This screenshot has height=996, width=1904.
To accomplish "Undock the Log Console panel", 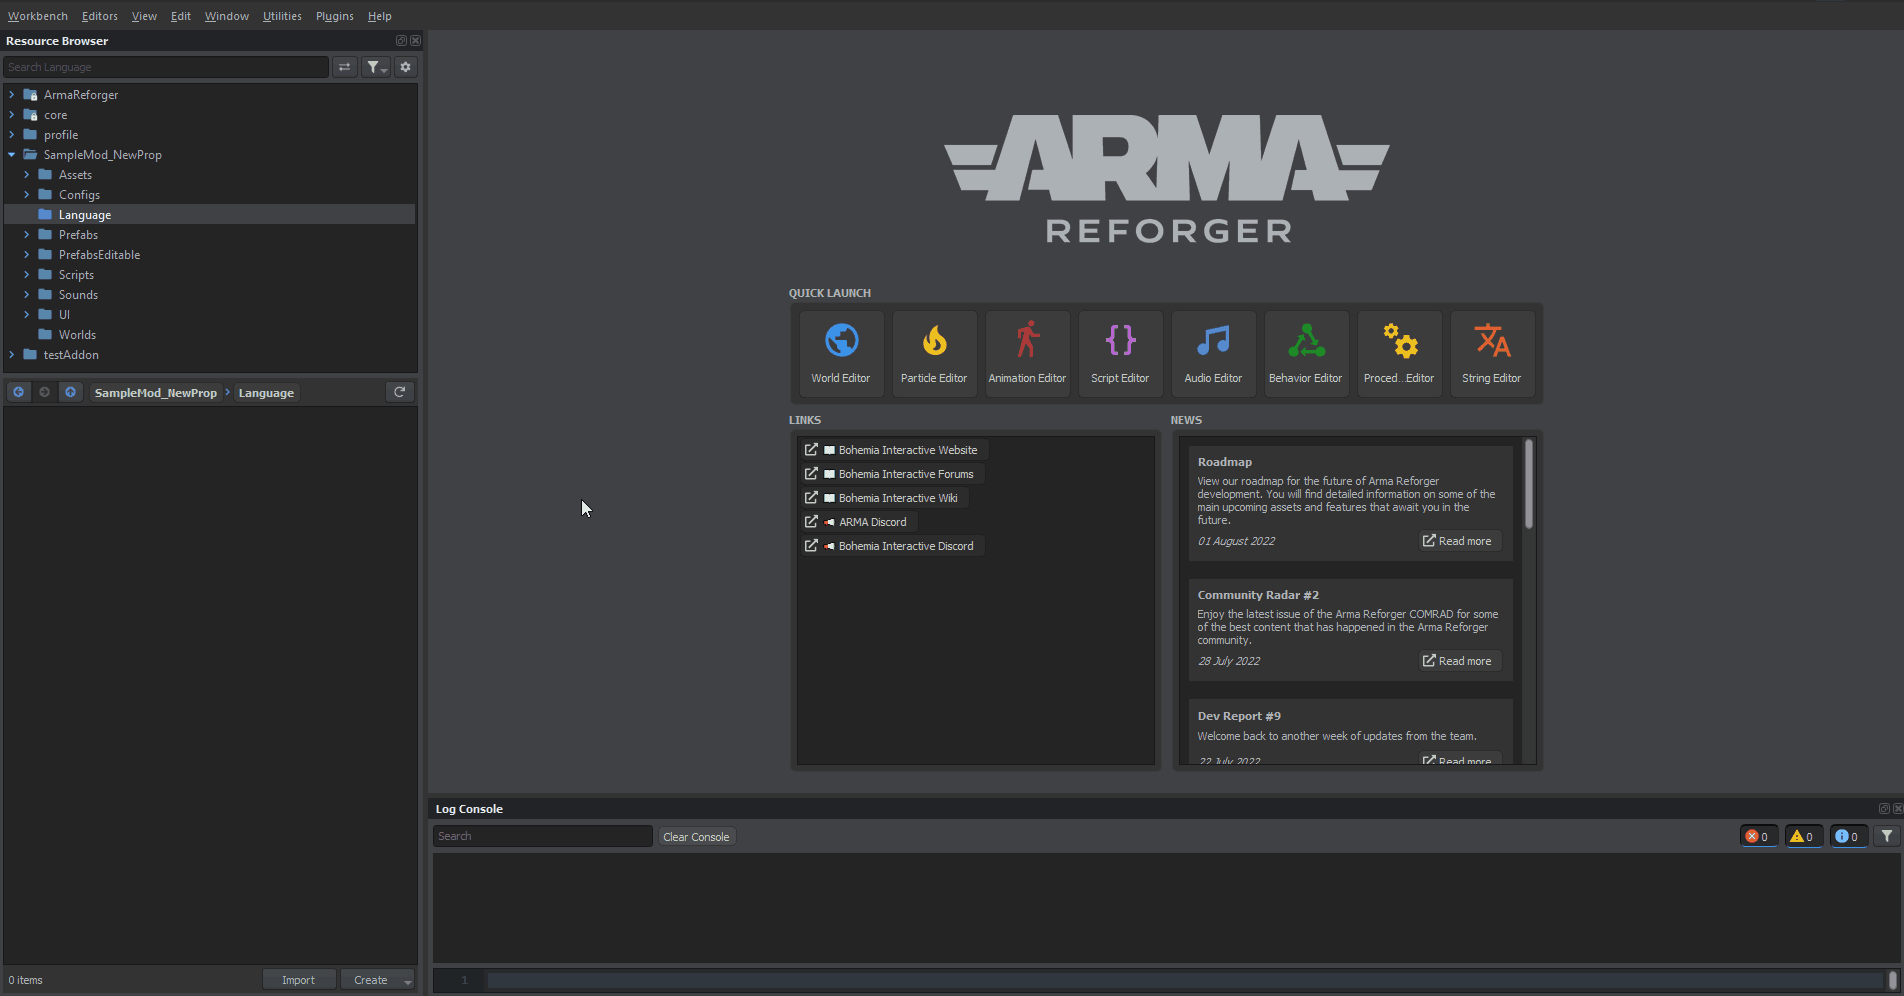I will (1884, 809).
